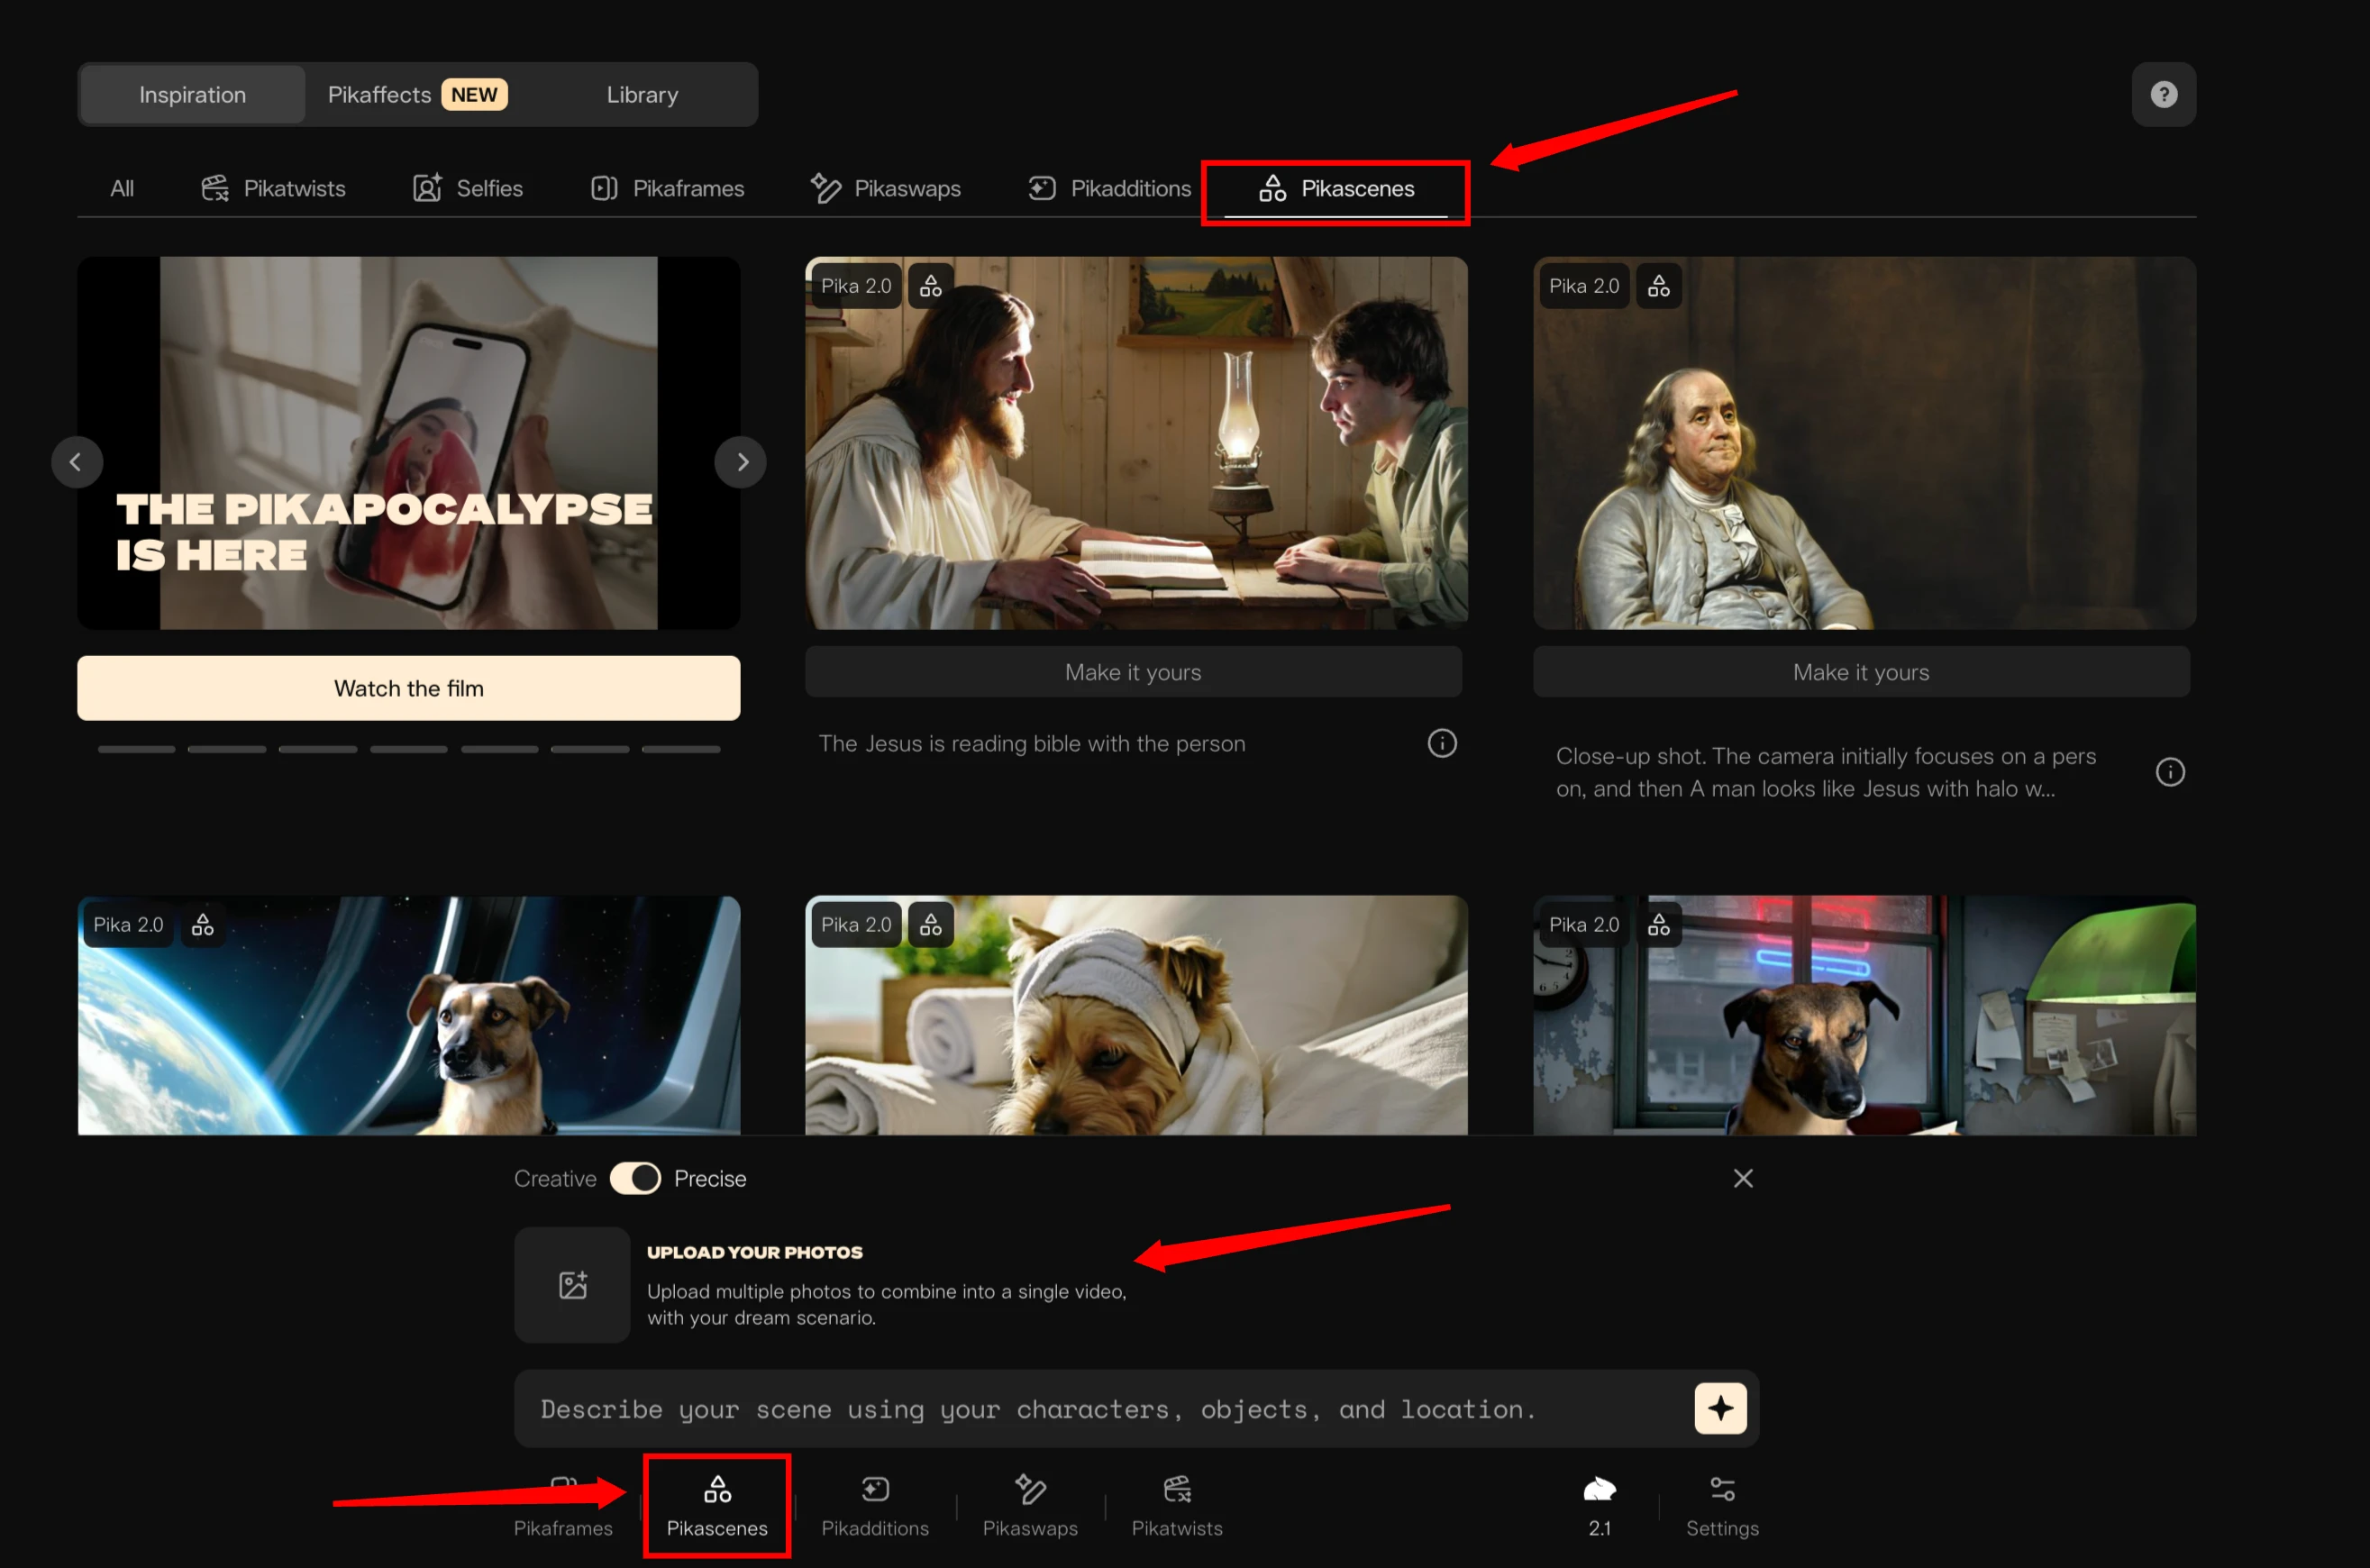Click Watch the film button
The image size is (2370, 1568).
coord(408,688)
